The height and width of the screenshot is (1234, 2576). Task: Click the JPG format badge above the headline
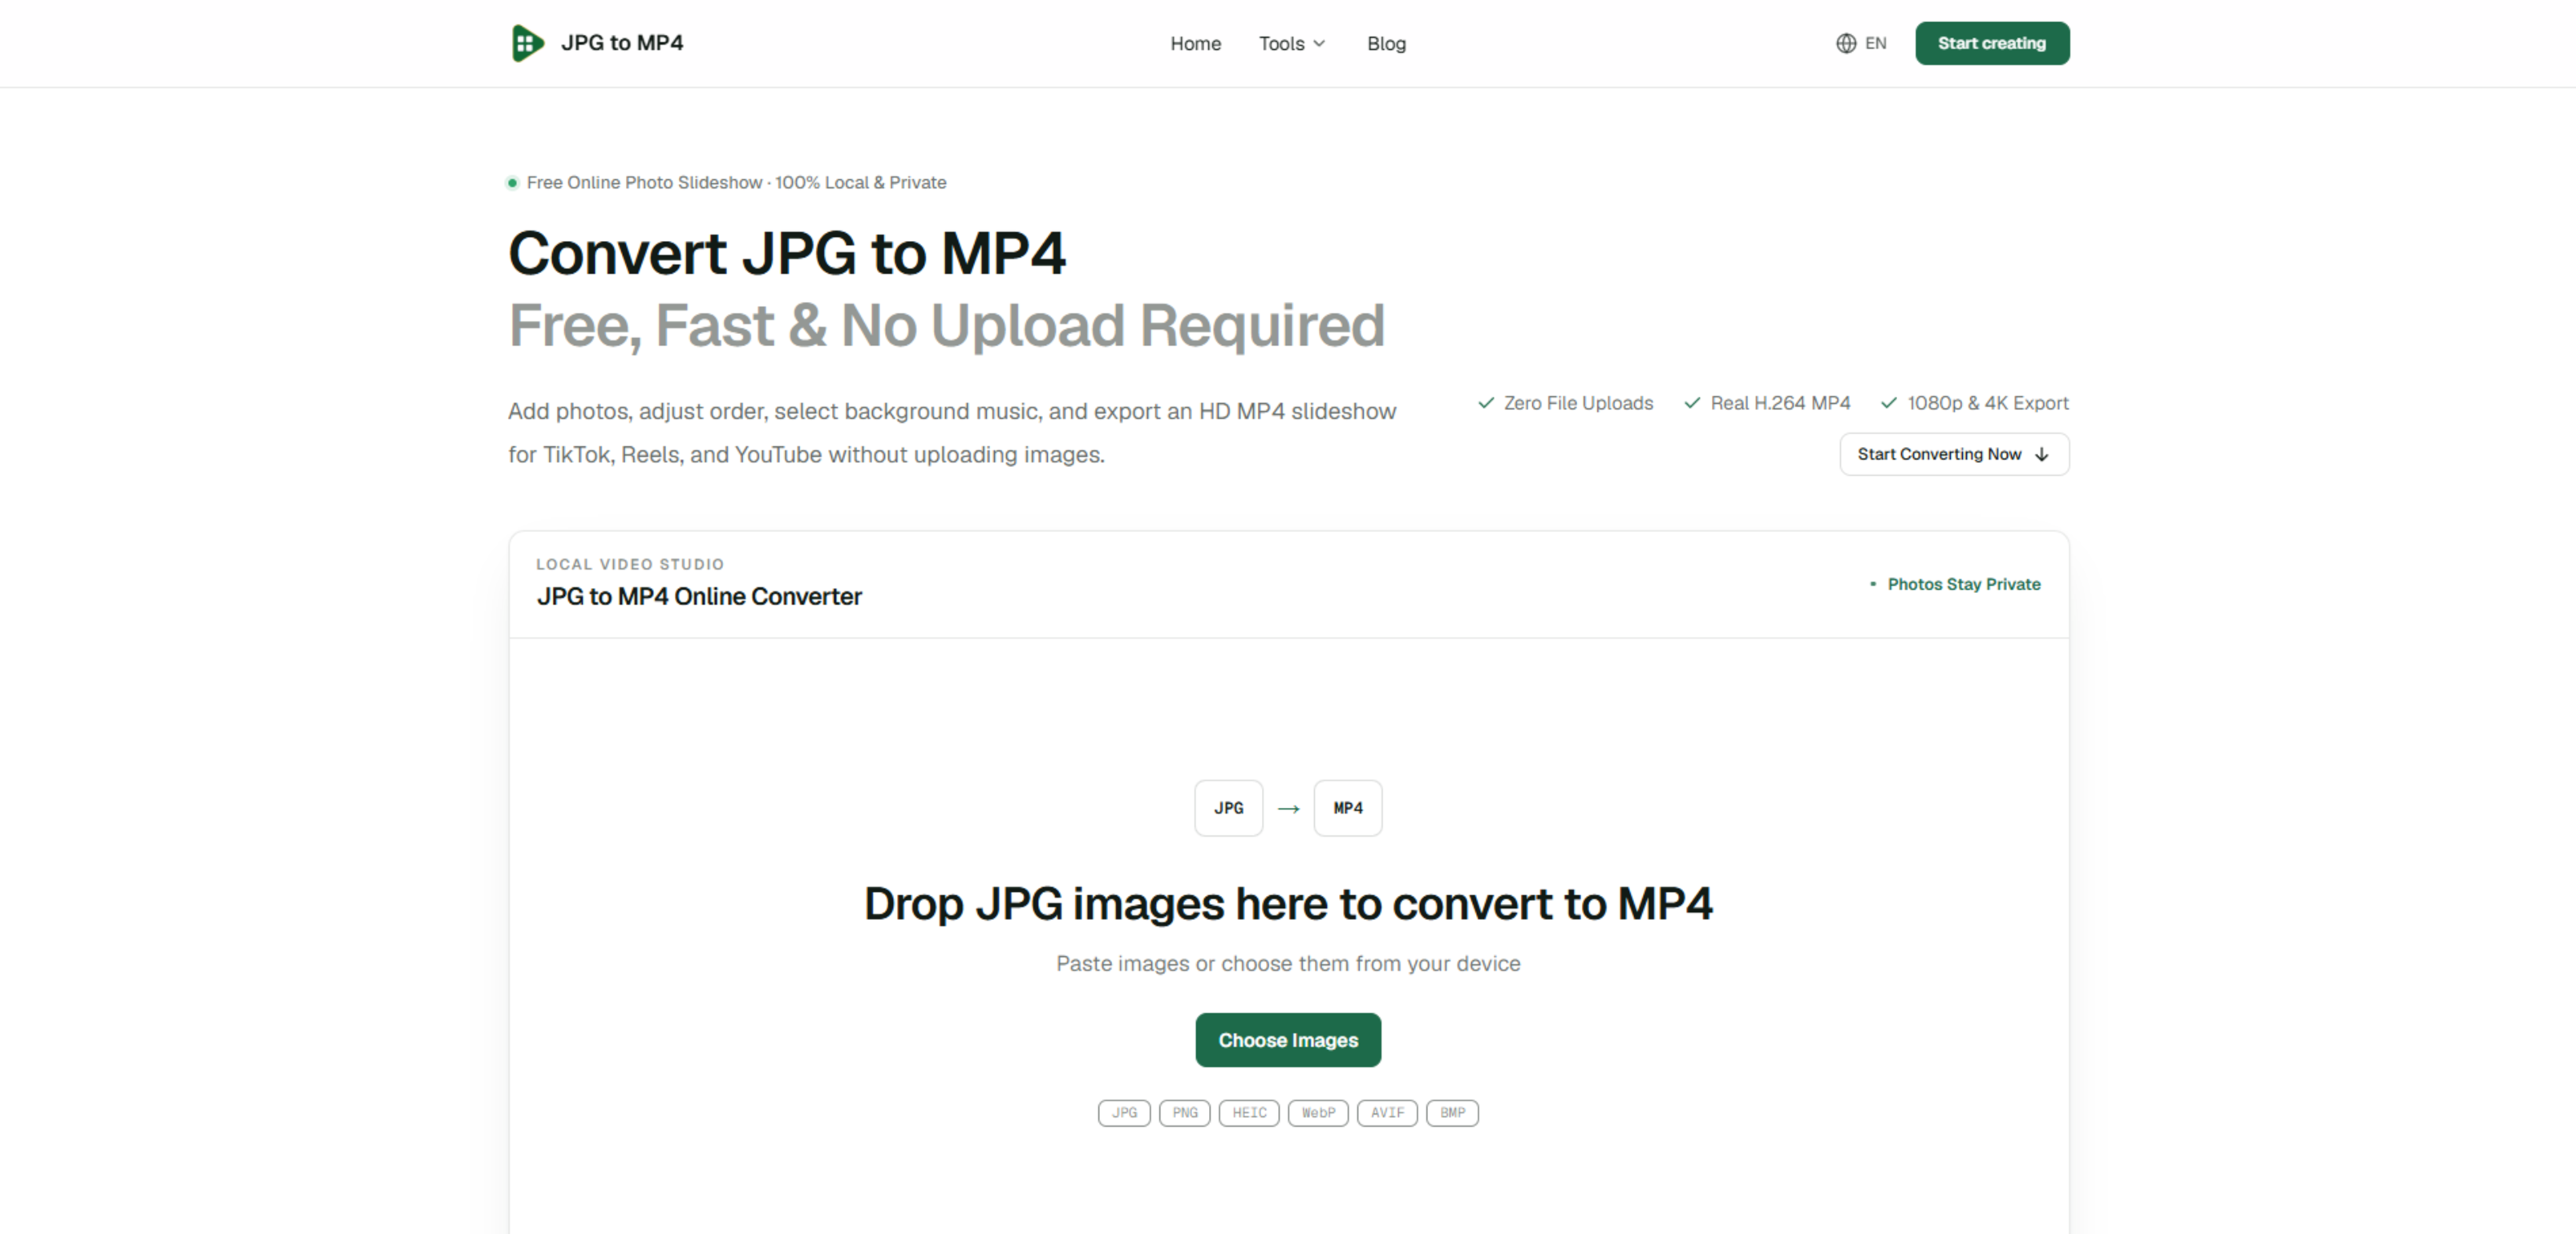(x=1229, y=808)
